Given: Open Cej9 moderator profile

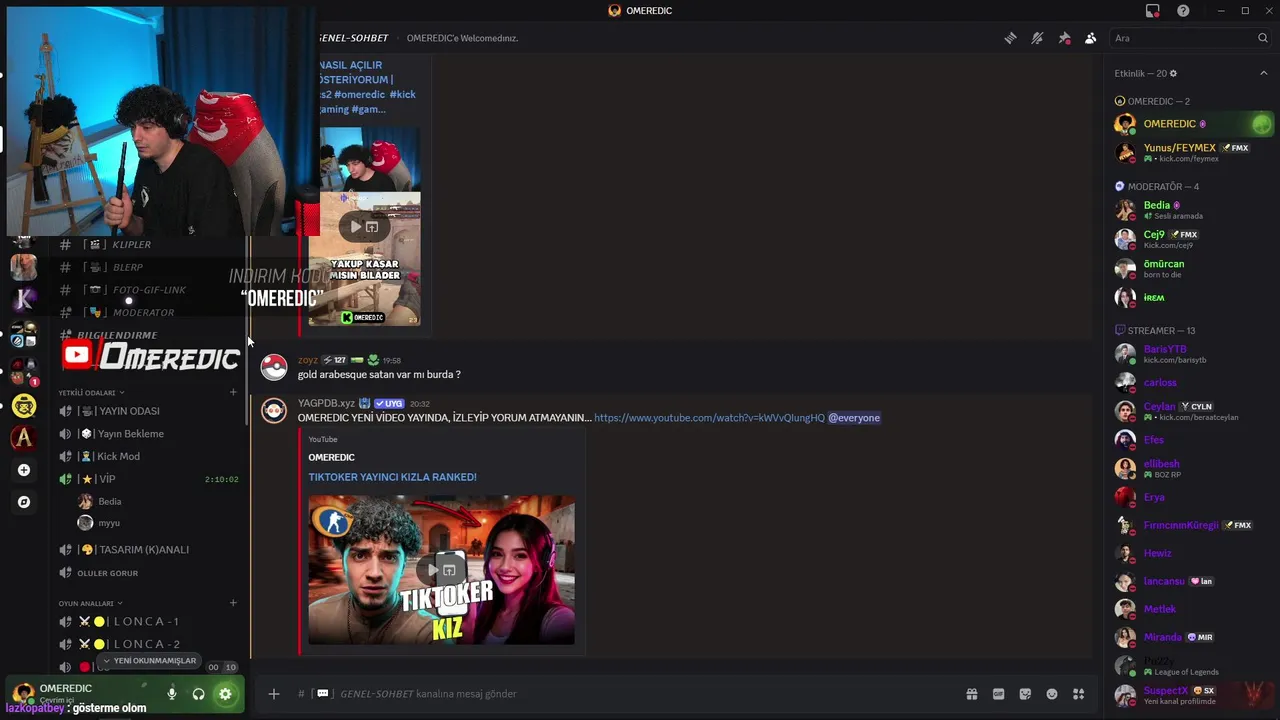Looking at the screenshot, I should 1193,239.
